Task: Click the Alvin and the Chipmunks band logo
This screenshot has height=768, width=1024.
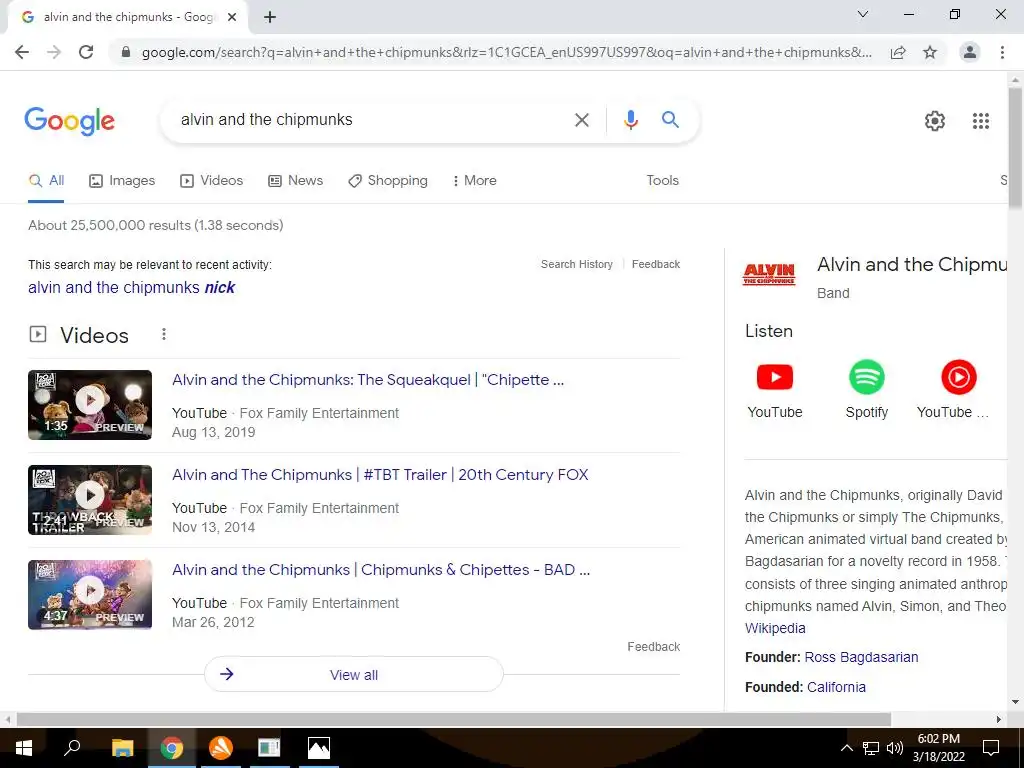Action: coord(769,274)
